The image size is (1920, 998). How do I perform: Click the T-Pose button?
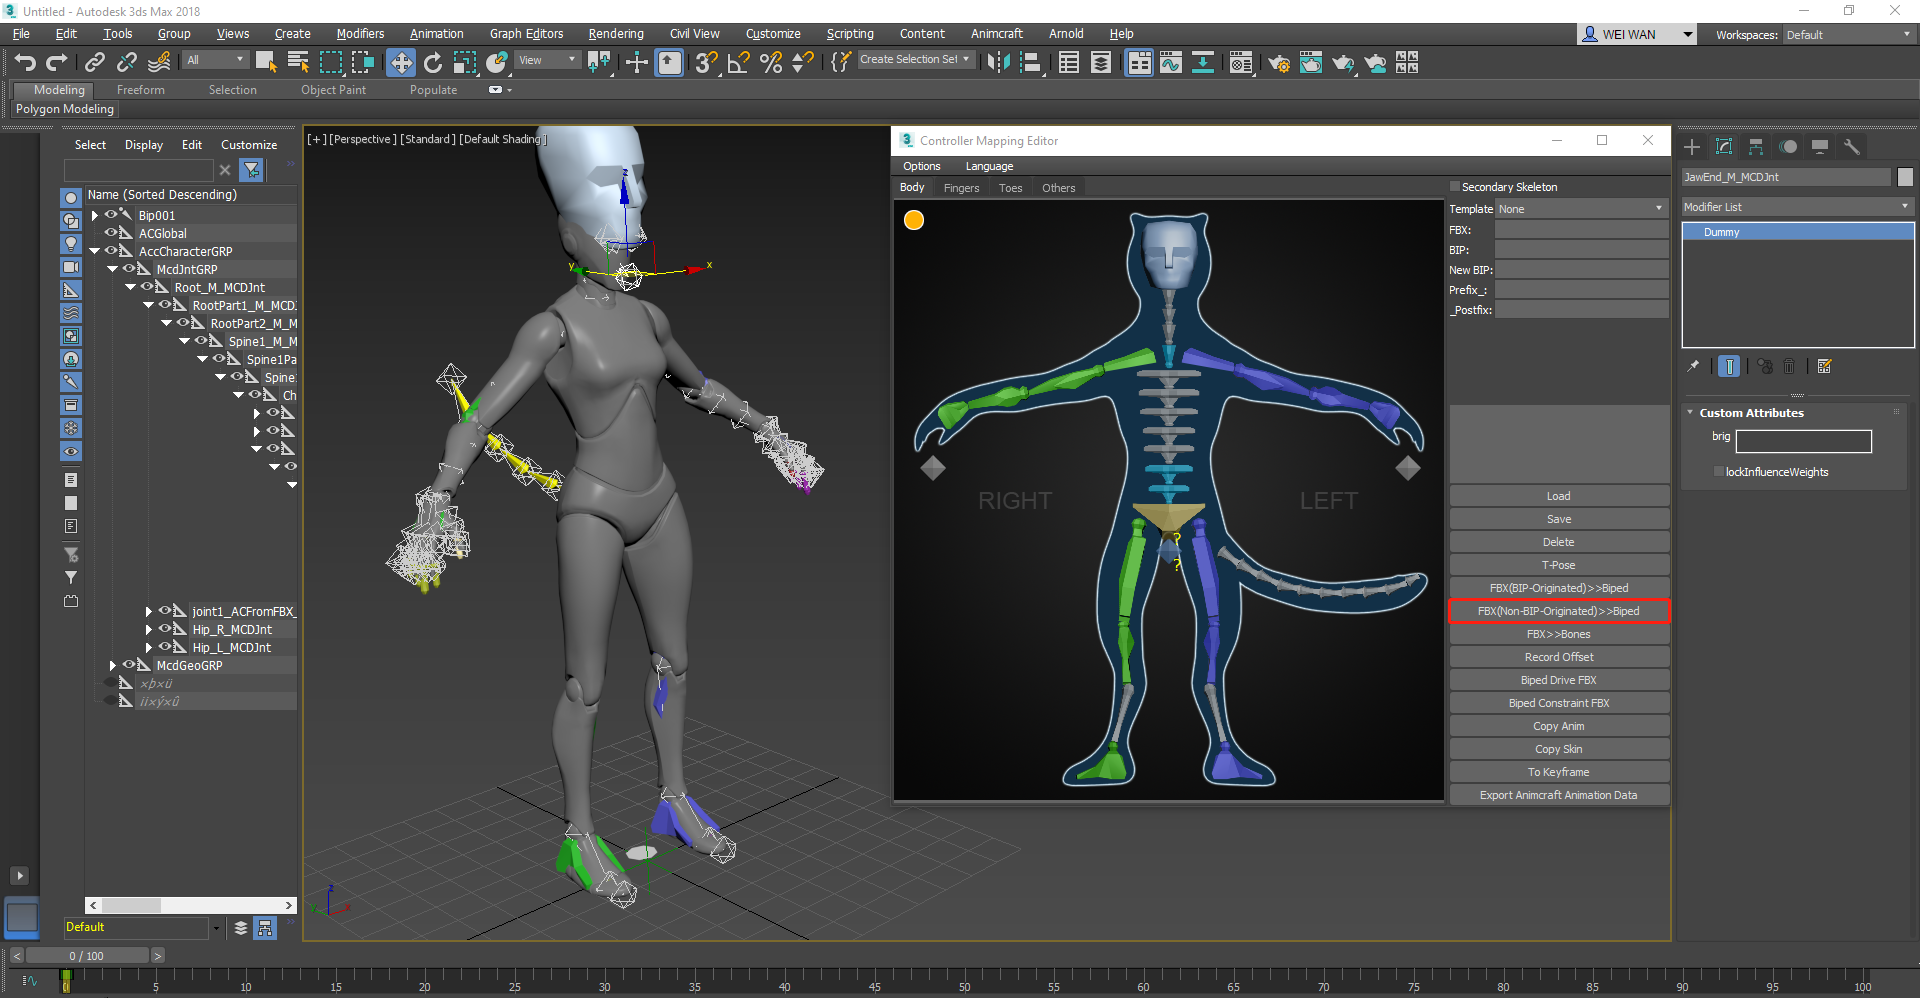(1559, 565)
